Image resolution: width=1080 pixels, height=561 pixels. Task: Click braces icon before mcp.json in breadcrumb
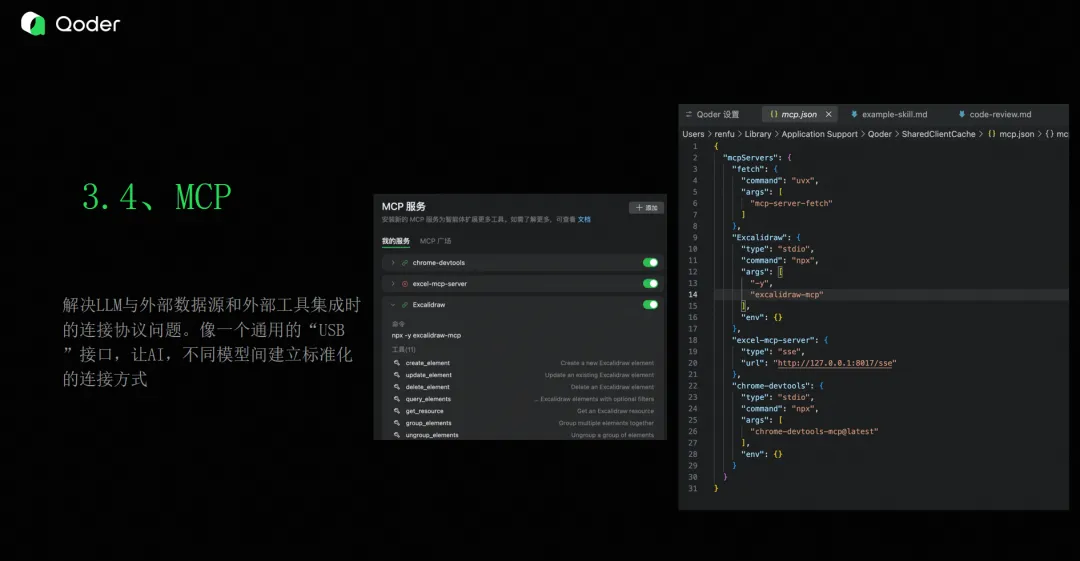(992, 134)
